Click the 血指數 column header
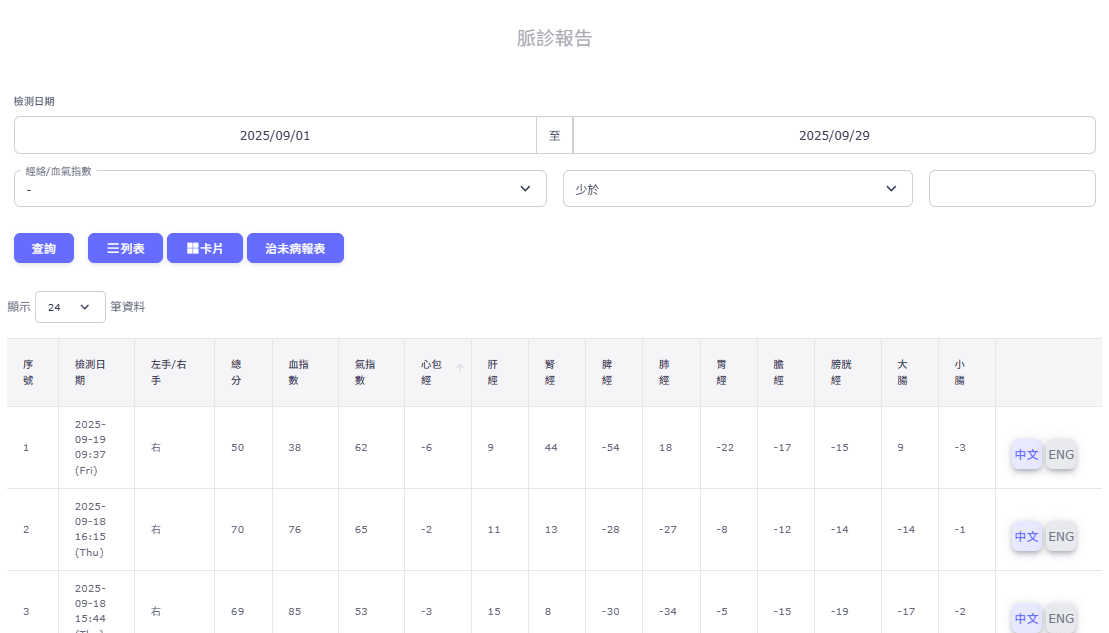The width and height of the screenshot is (1109, 633). coord(299,372)
